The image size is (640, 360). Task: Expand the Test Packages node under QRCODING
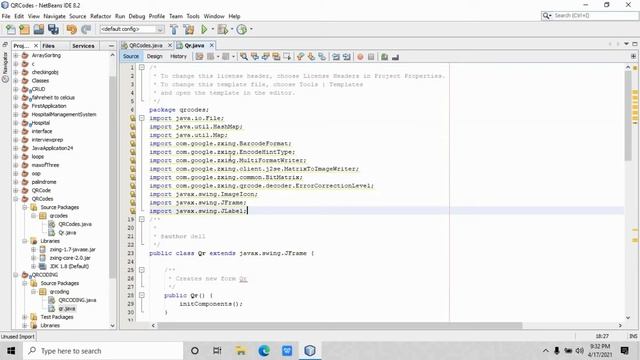[x=24, y=317]
